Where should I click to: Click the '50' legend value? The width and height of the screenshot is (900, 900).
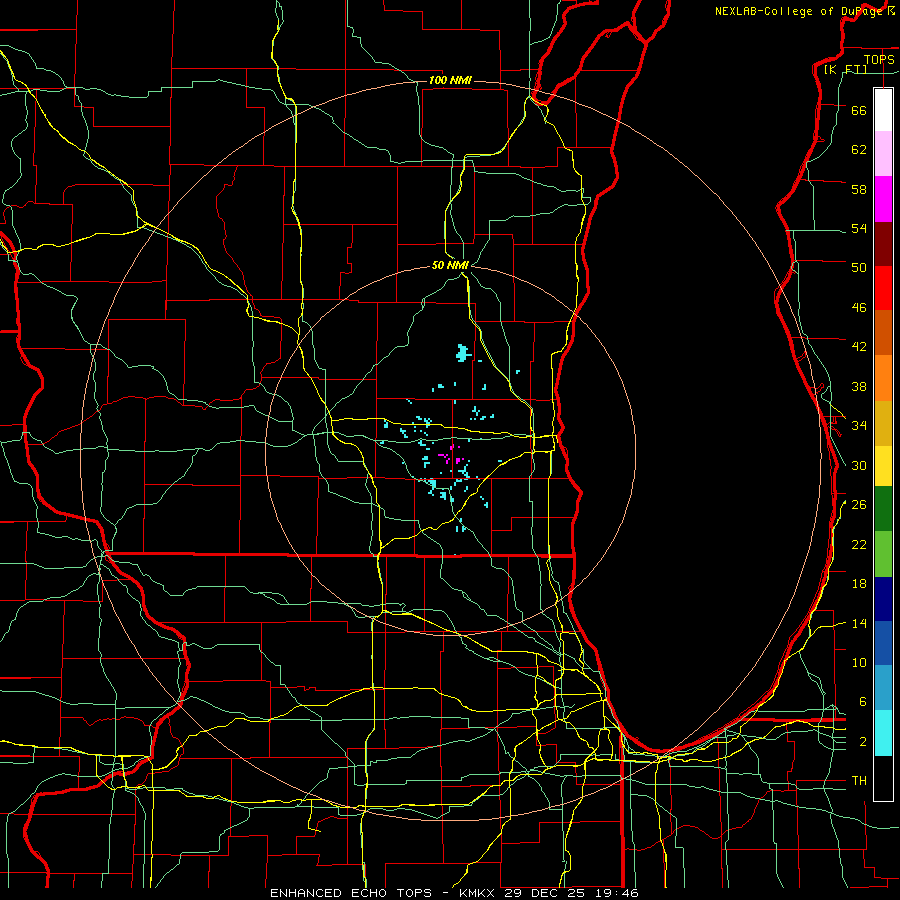pos(859,268)
